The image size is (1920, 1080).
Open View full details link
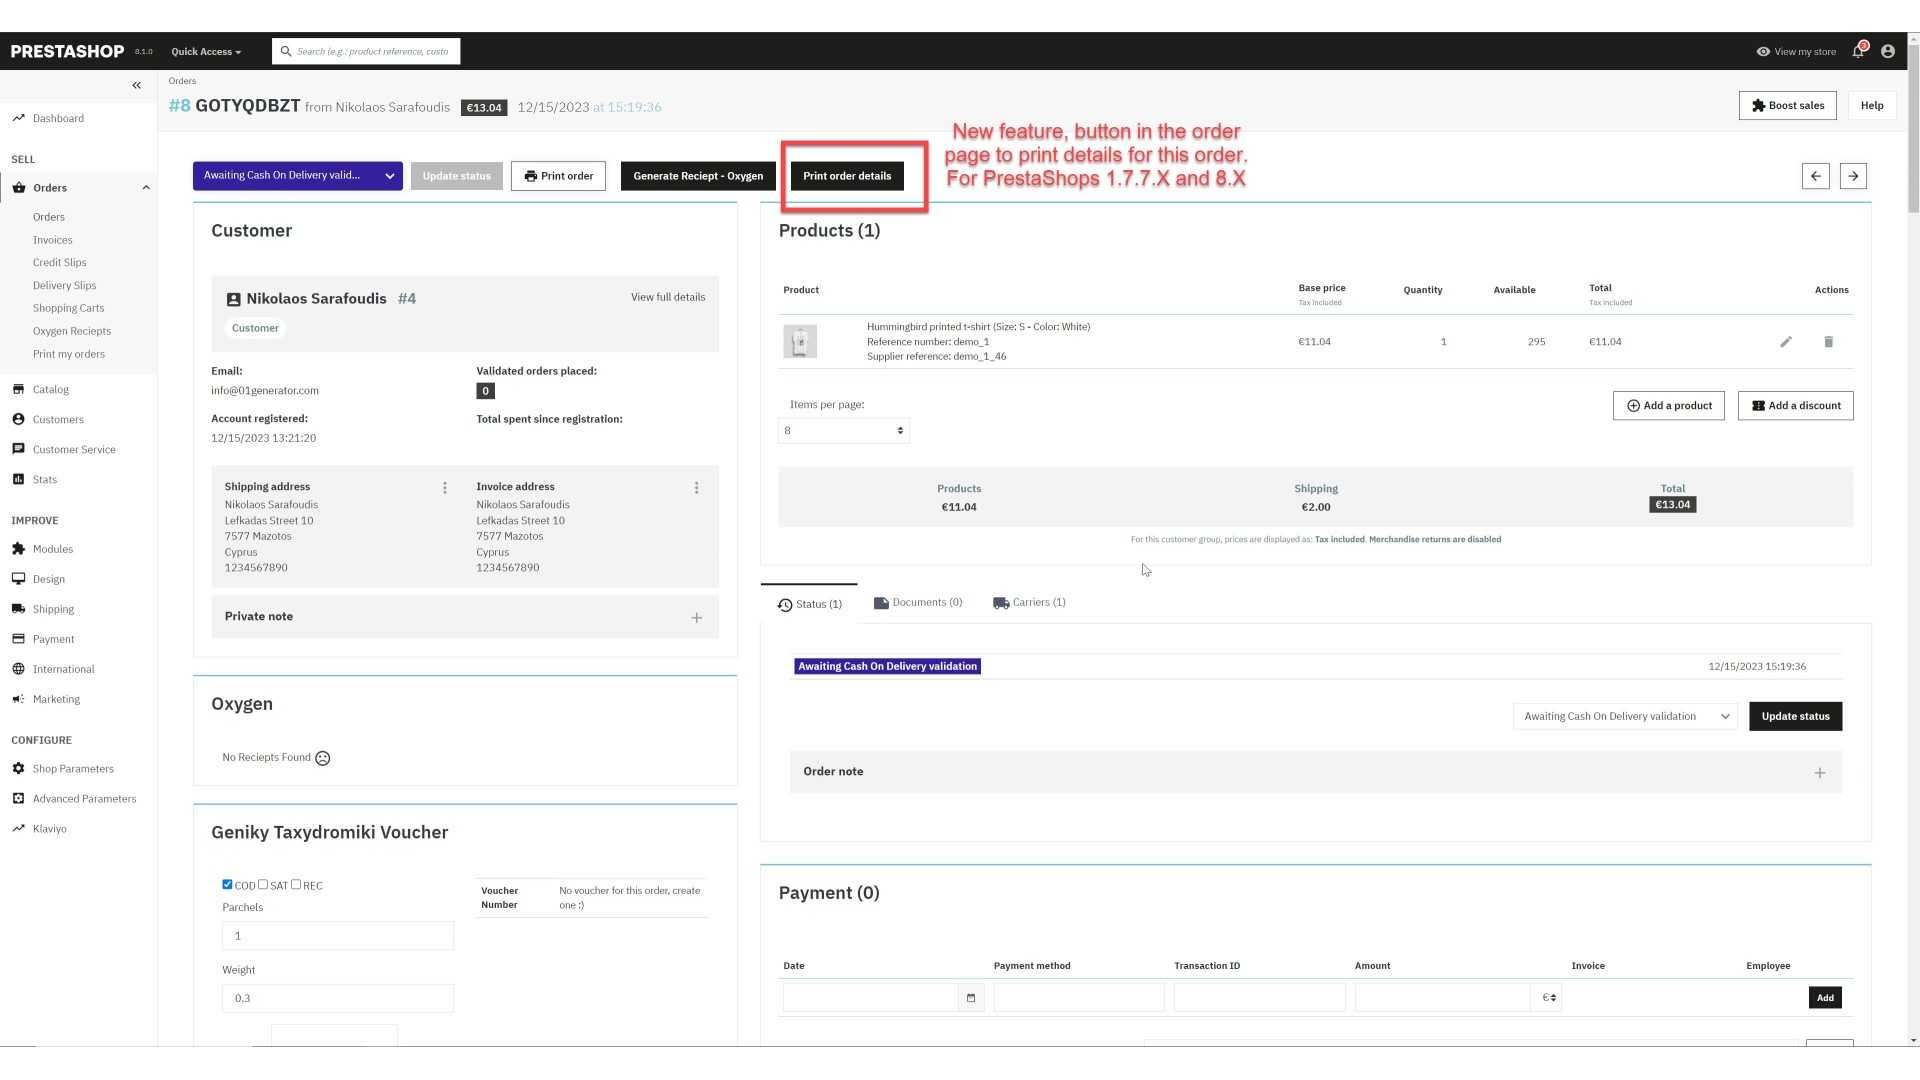coord(667,297)
